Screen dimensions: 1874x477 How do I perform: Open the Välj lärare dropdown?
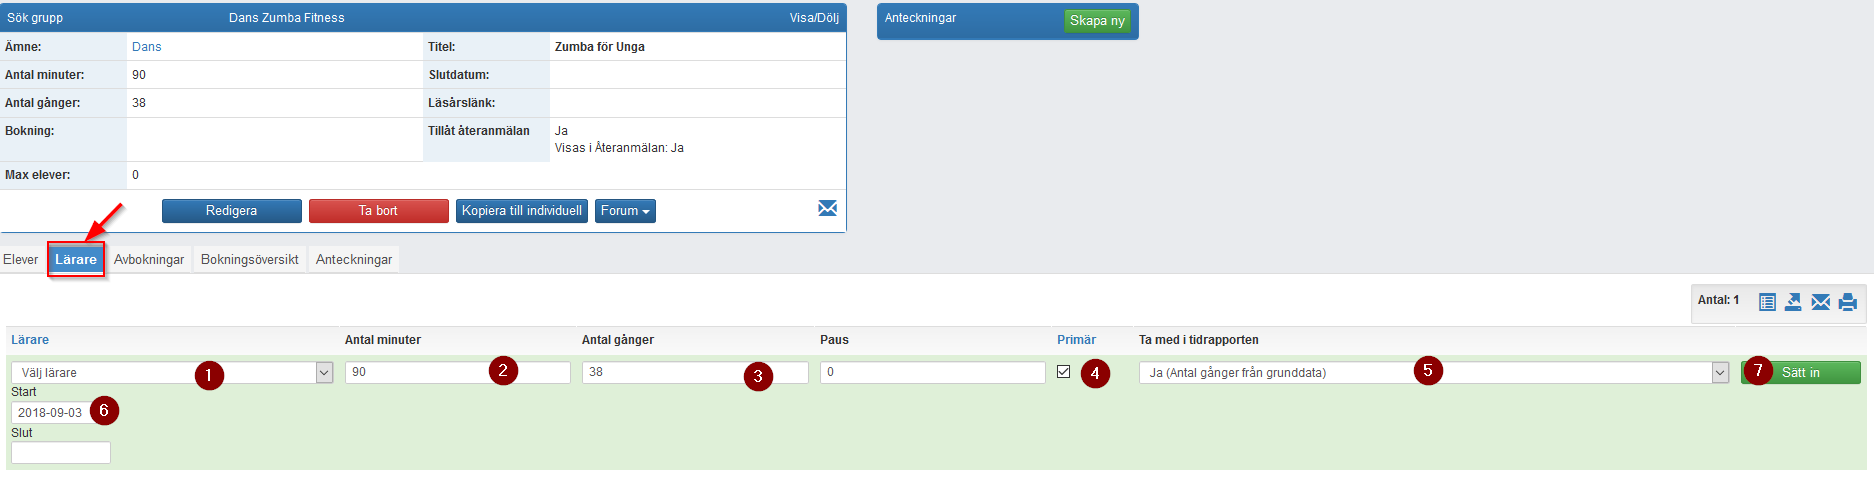point(172,372)
